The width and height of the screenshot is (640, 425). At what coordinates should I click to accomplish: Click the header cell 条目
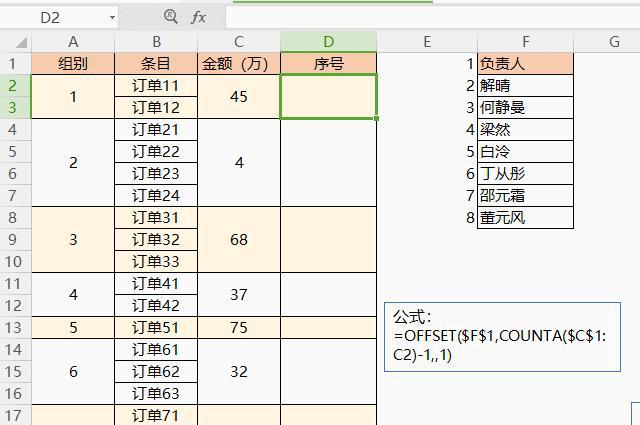click(x=156, y=64)
